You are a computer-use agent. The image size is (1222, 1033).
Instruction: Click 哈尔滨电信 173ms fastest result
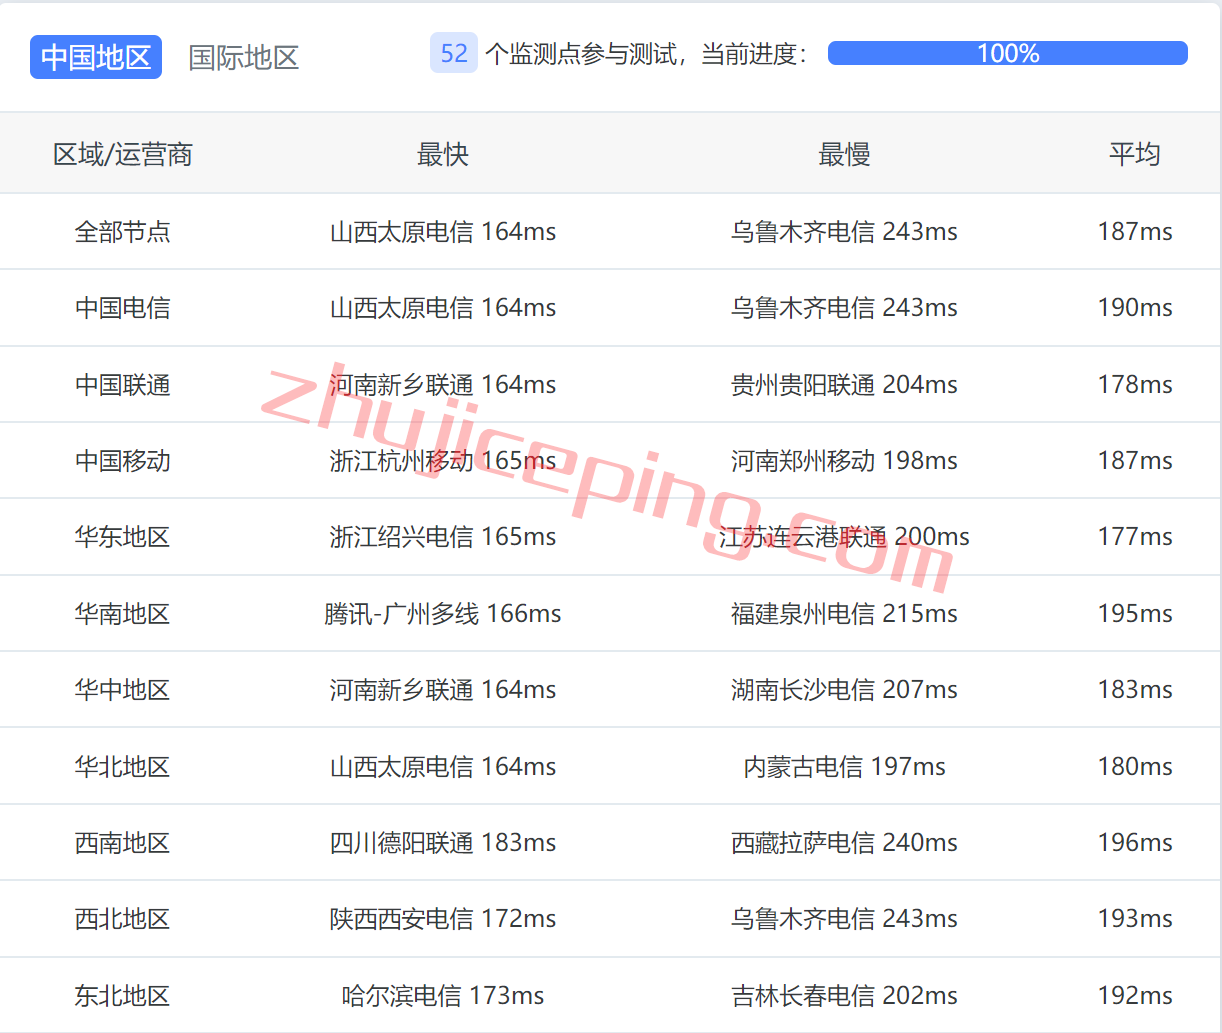(x=442, y=995)
